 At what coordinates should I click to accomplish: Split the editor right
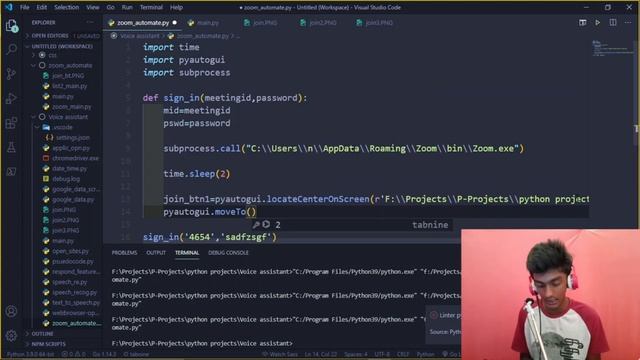(x=613, y=23)
